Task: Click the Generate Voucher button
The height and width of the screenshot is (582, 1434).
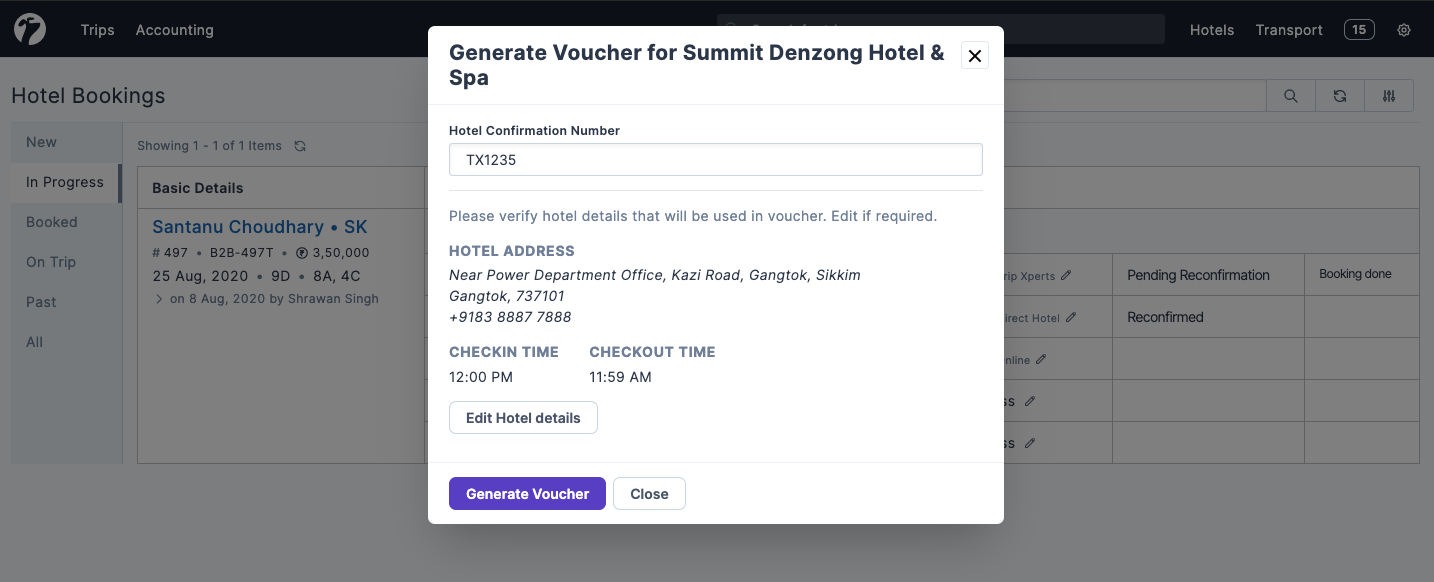Action: coord(527,493)
